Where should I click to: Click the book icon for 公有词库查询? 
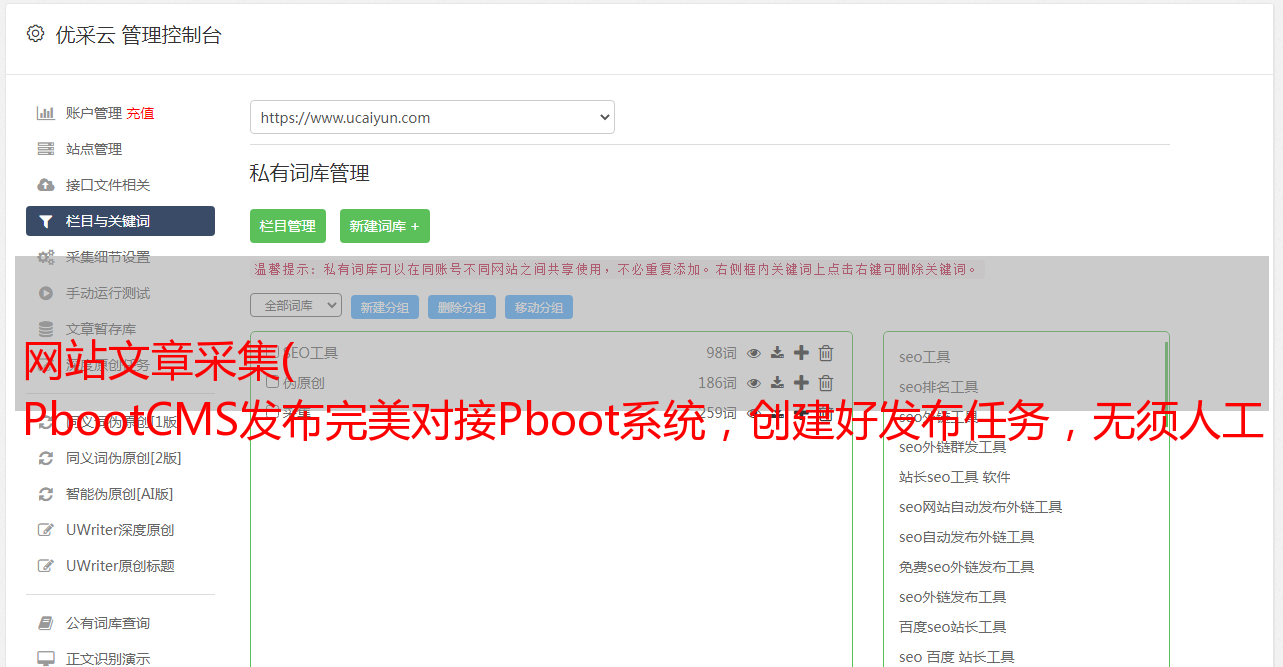pos(46,623)
